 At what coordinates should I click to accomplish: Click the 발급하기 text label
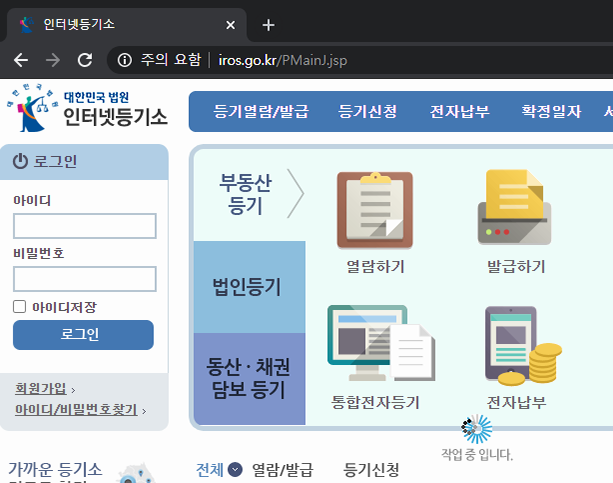click(516, 266)
